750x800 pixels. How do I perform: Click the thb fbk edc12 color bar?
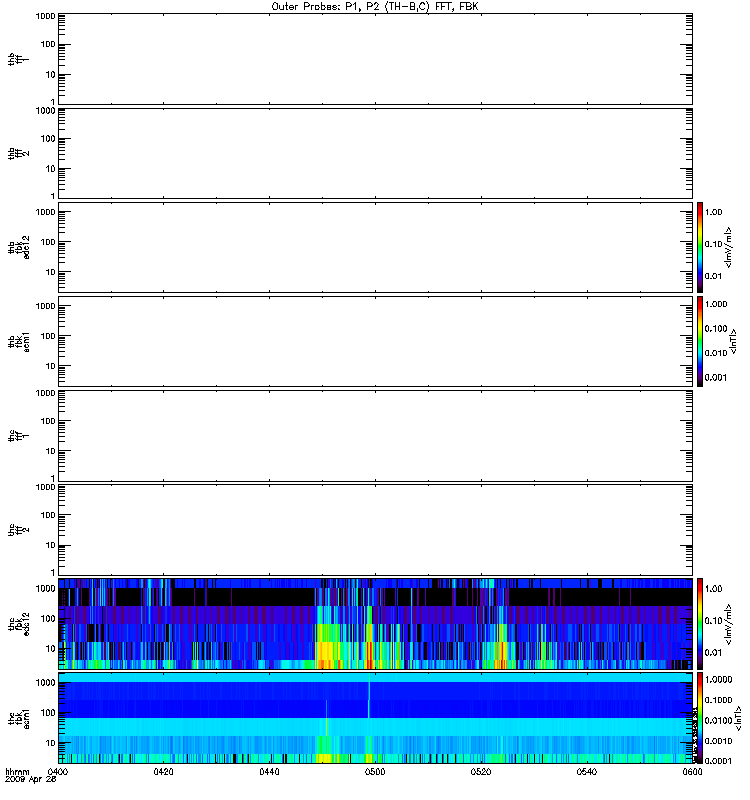700,247
